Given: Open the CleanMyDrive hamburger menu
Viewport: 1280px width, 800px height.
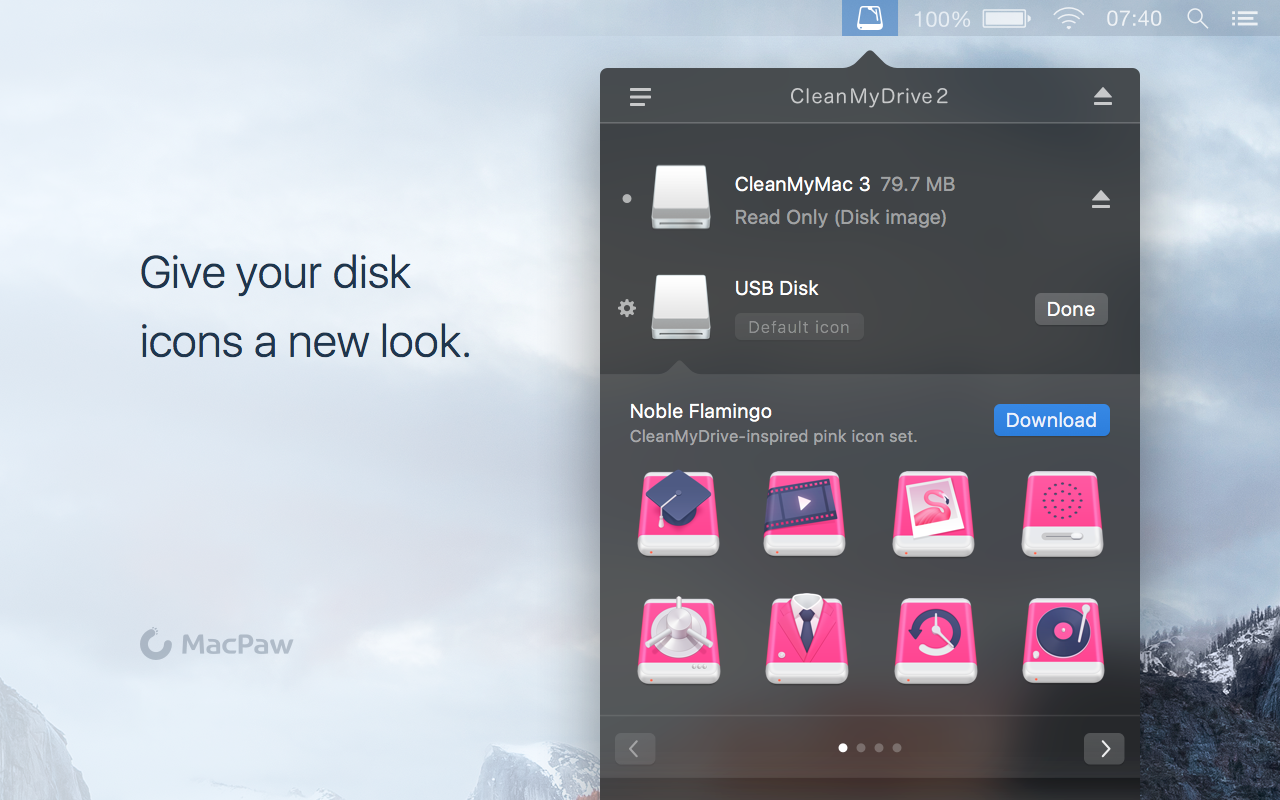Looking at the screenshot, I should point(640,97).
